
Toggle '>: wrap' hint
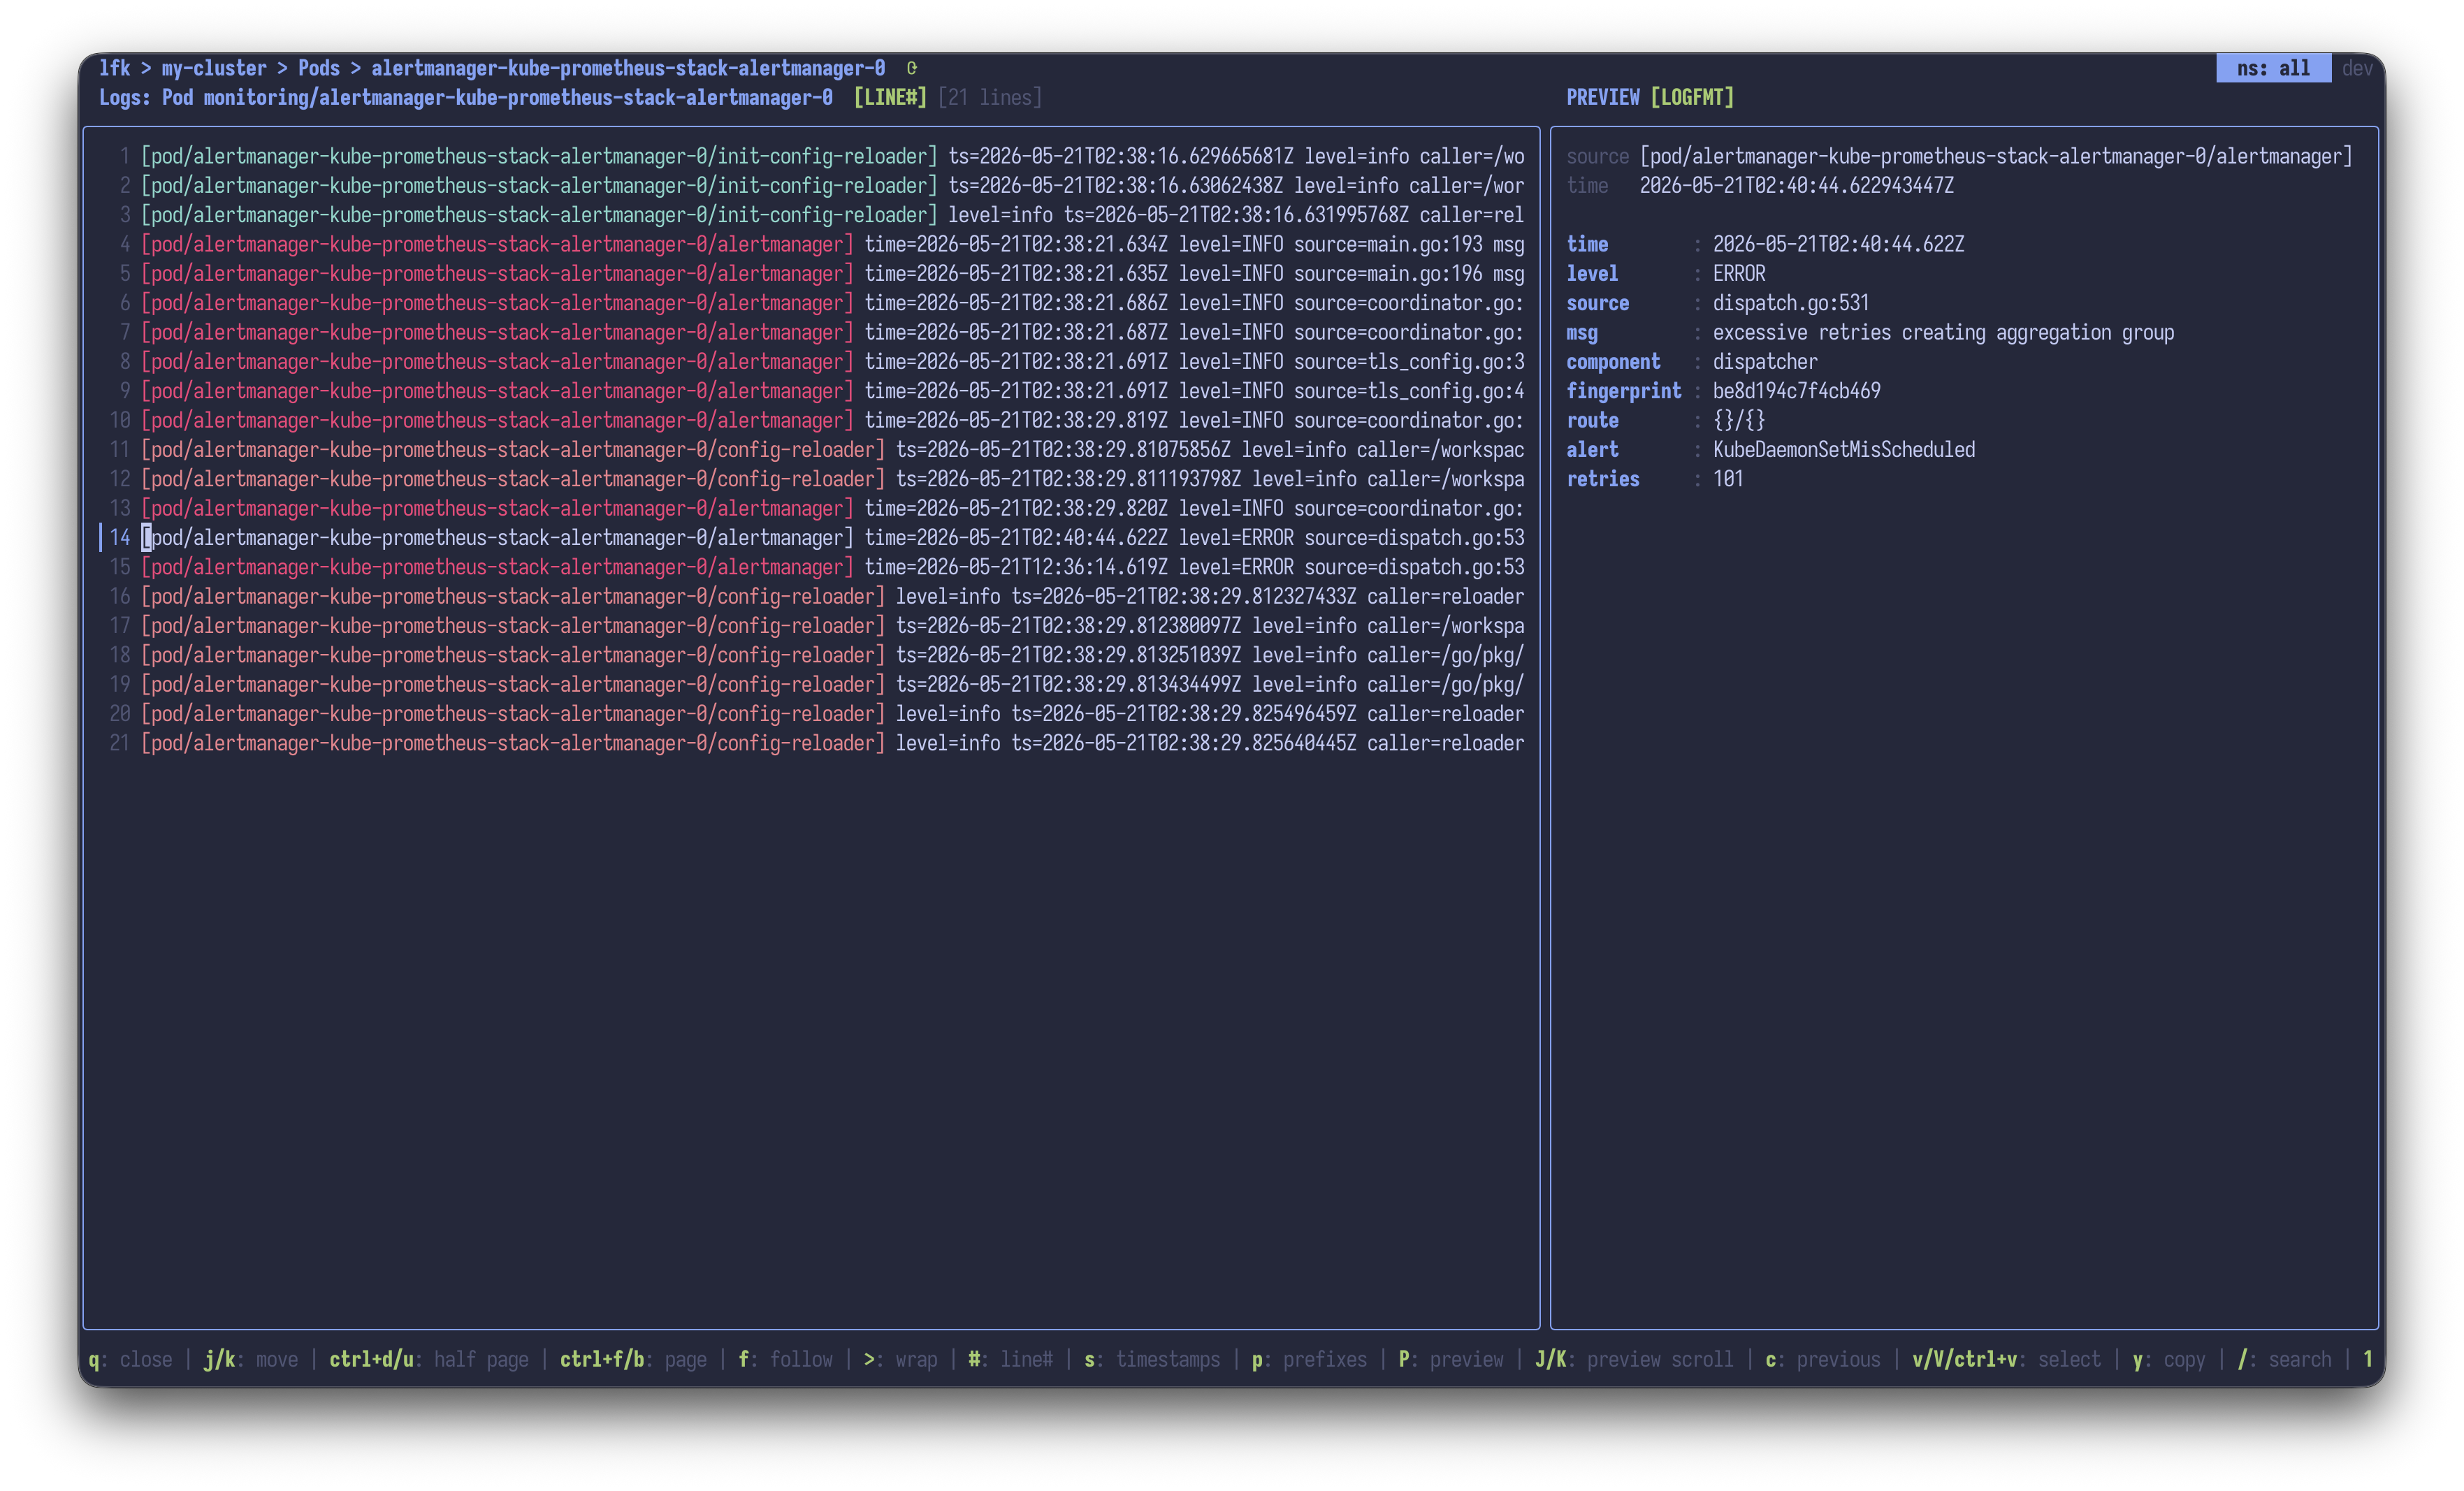pyautogui.click(x=900, y=1359)
